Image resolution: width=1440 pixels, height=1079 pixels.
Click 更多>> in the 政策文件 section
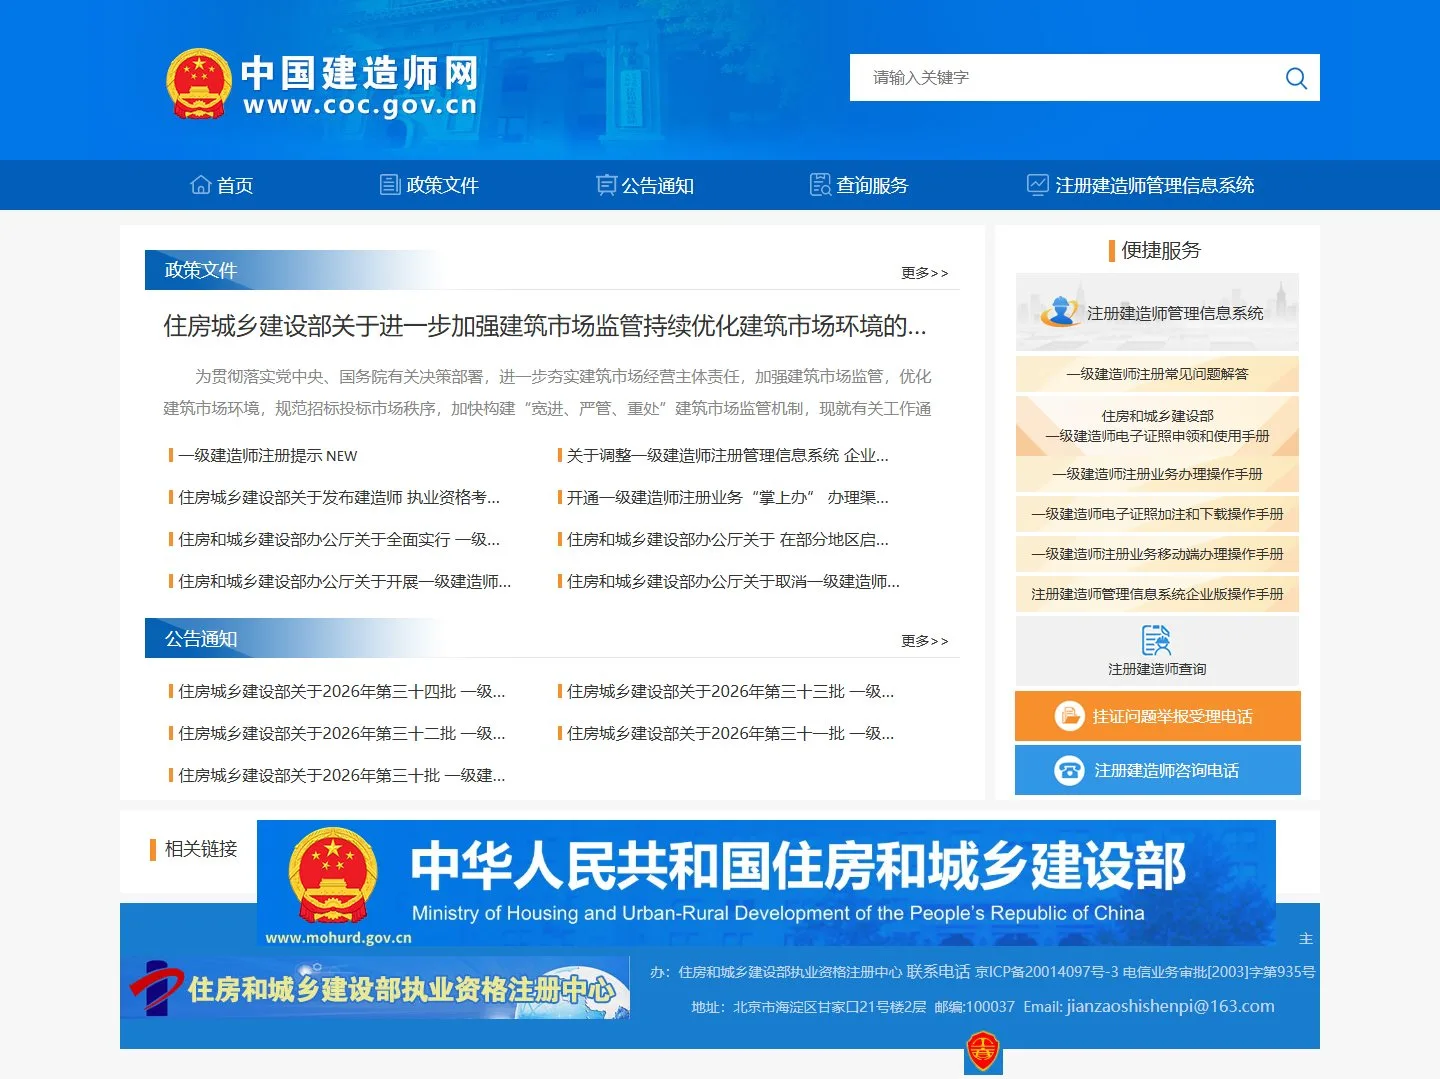pyautogui.click(x=925, y=273)
